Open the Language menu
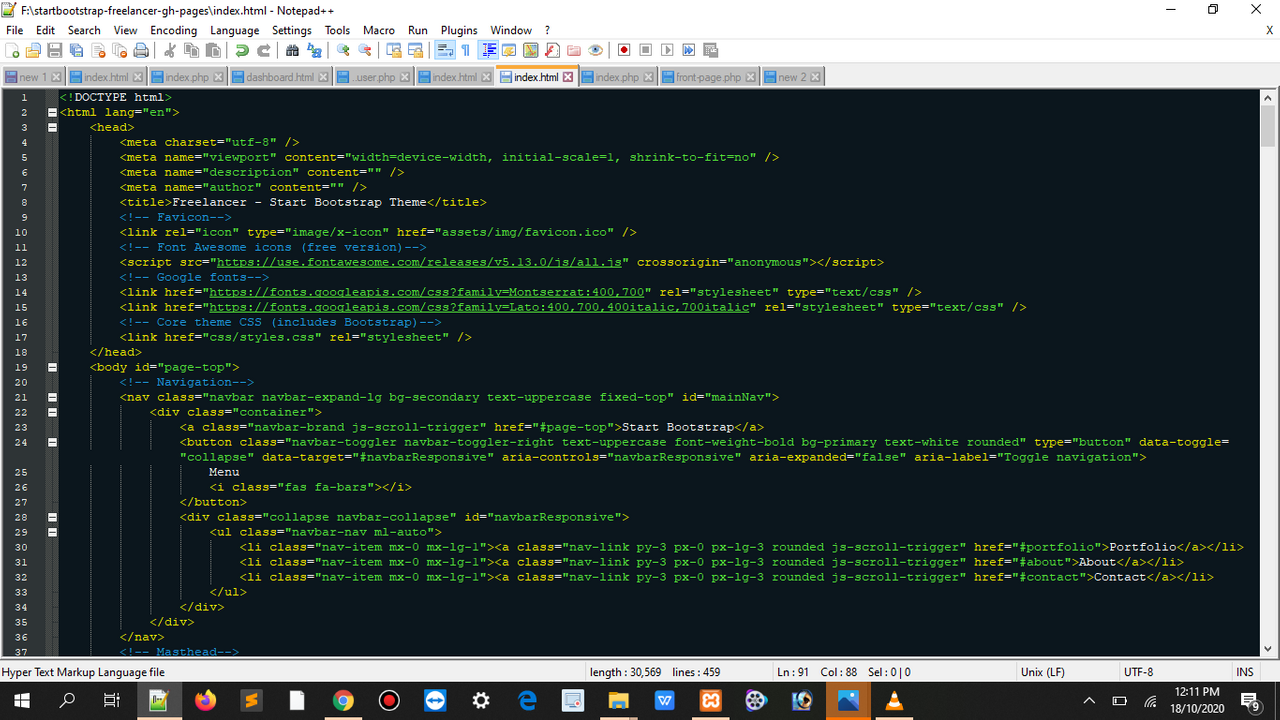 coord(234,30)
